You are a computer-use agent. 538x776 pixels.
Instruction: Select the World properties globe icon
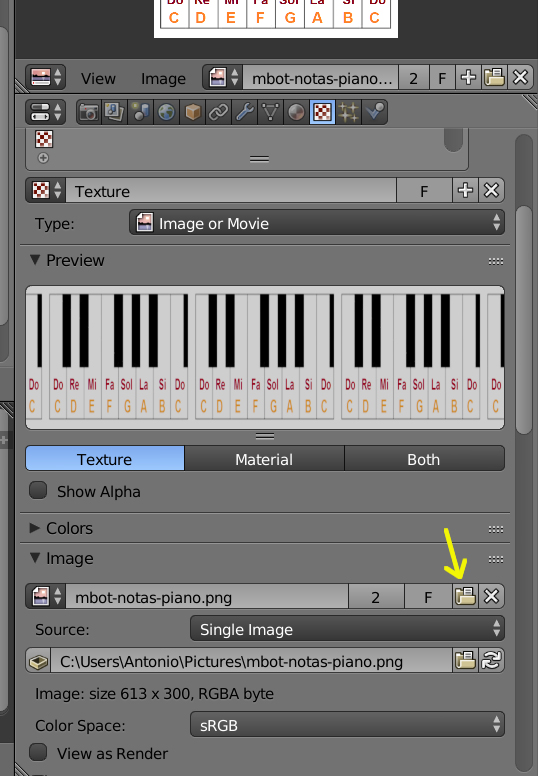point(166,112)
